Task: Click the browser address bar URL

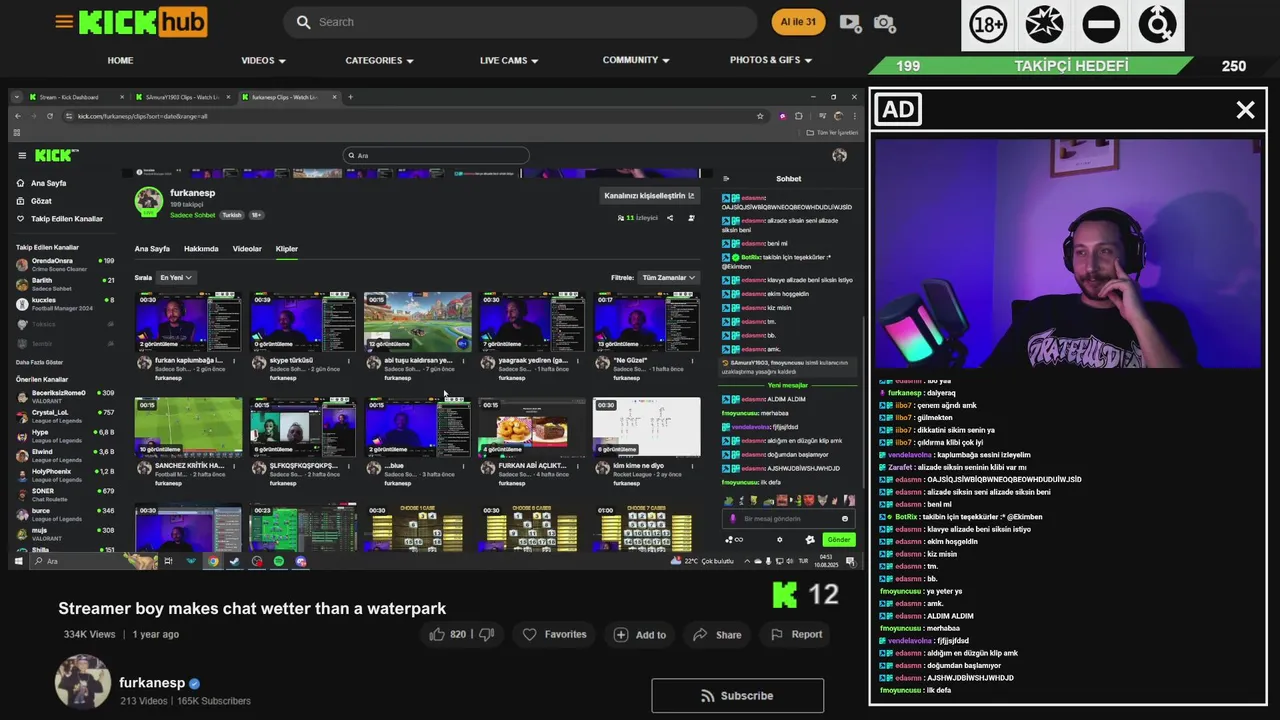Action: click(x=143, y=116)
